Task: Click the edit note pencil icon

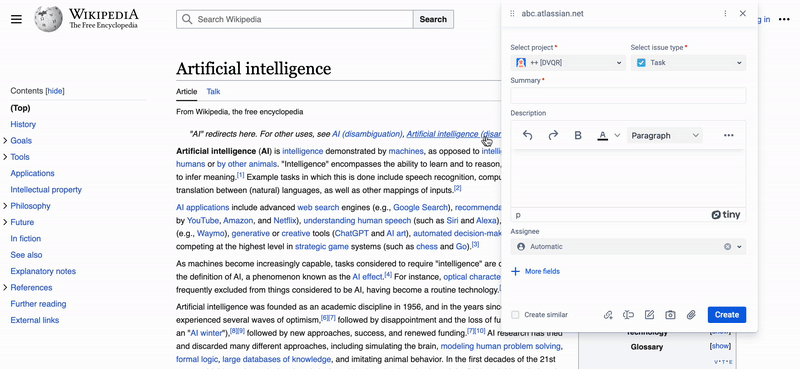Action: point(649,315)
